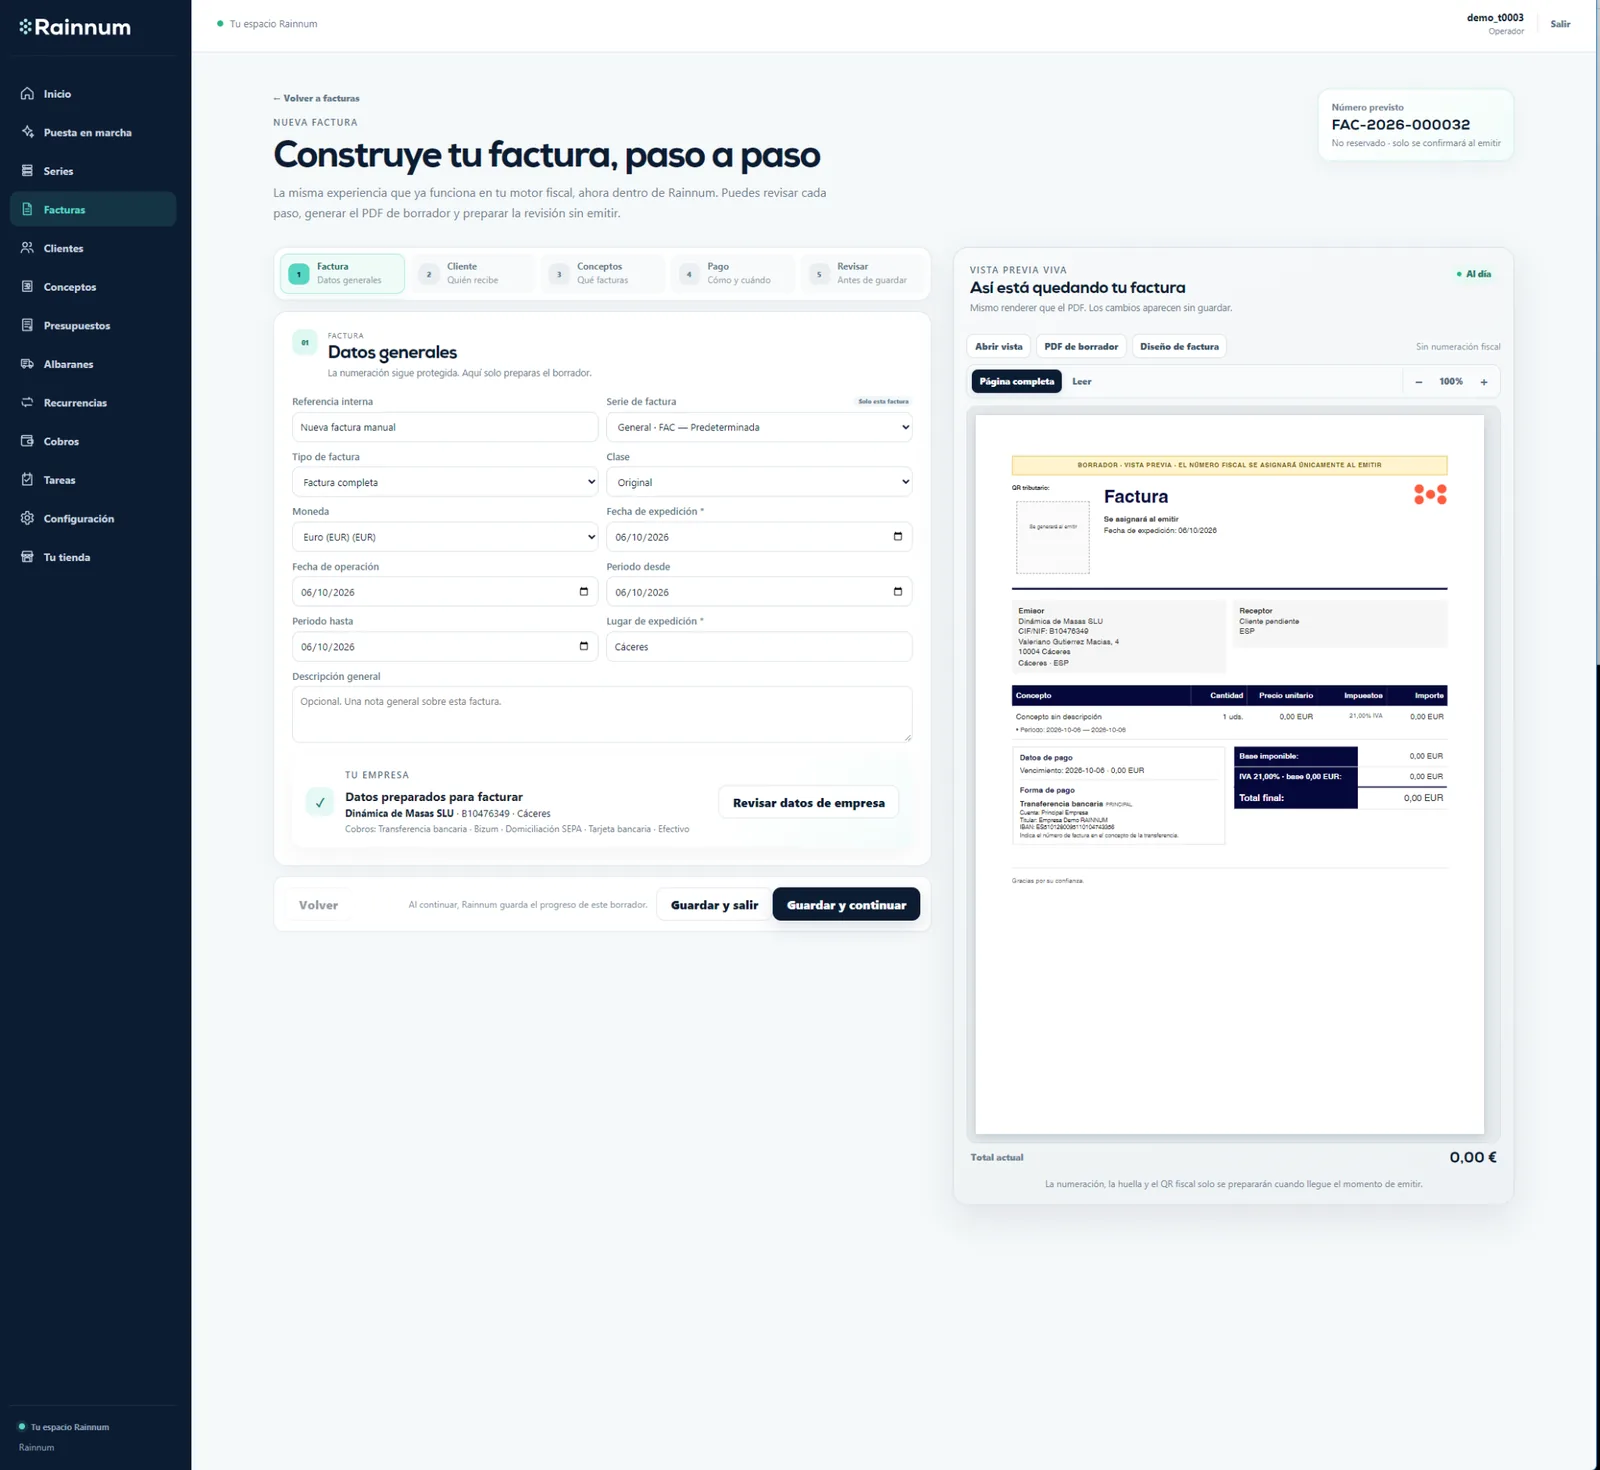Open Diseño de factura button
Viewport: 1600px width, 1470px height.
coord(1179,346)
